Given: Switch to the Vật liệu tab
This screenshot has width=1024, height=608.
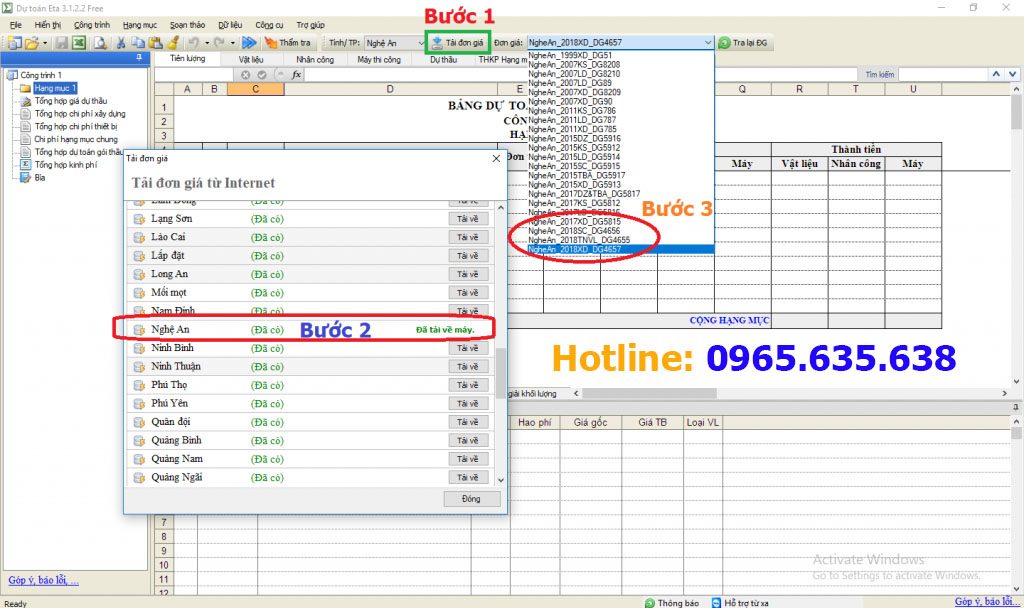Looking at the screenshot, I should tap(251, 60).
